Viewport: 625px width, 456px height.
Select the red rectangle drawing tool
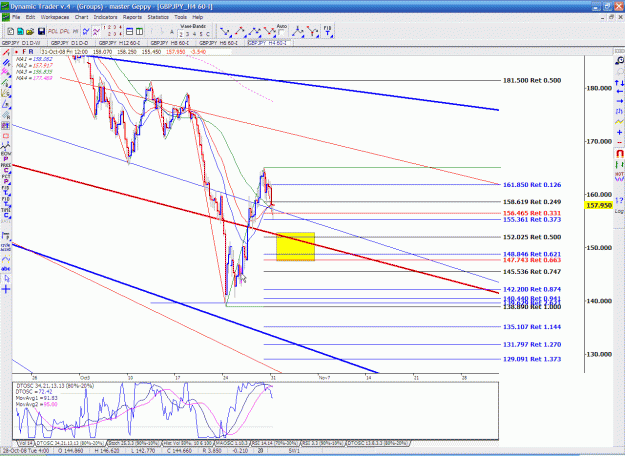(x=6, y=136)
